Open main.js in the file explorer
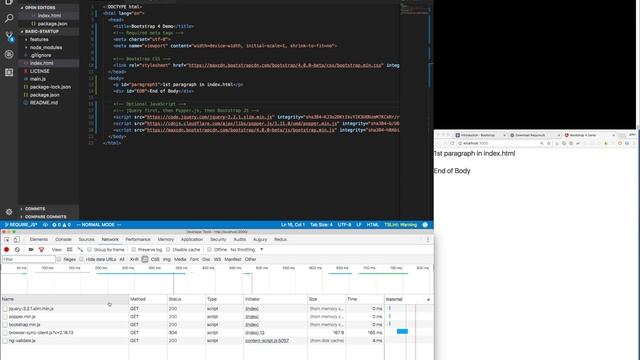Viewport: 640px width, 360px height. click(38, 79)
